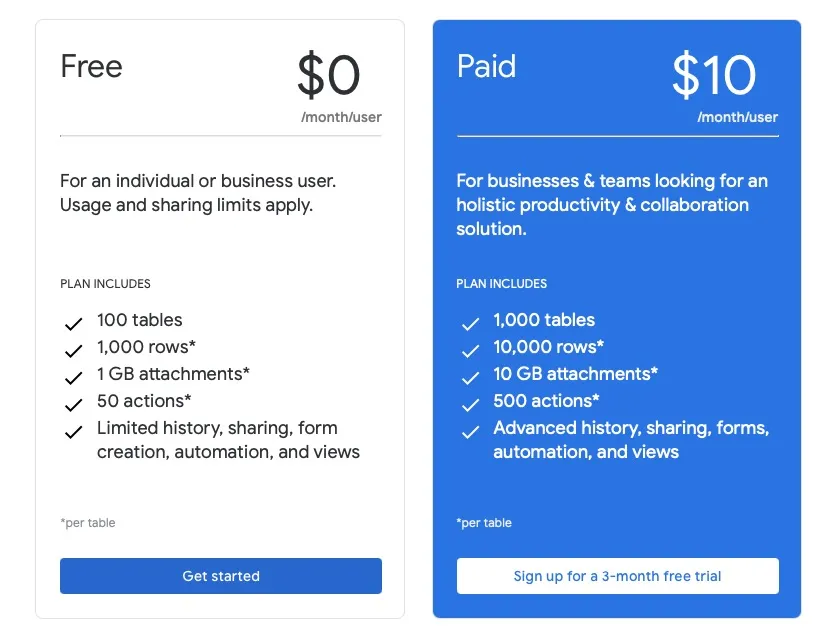Click Free plan's PLAN INCLUDES label
The image size is (816, 633).
click(105, 284)
